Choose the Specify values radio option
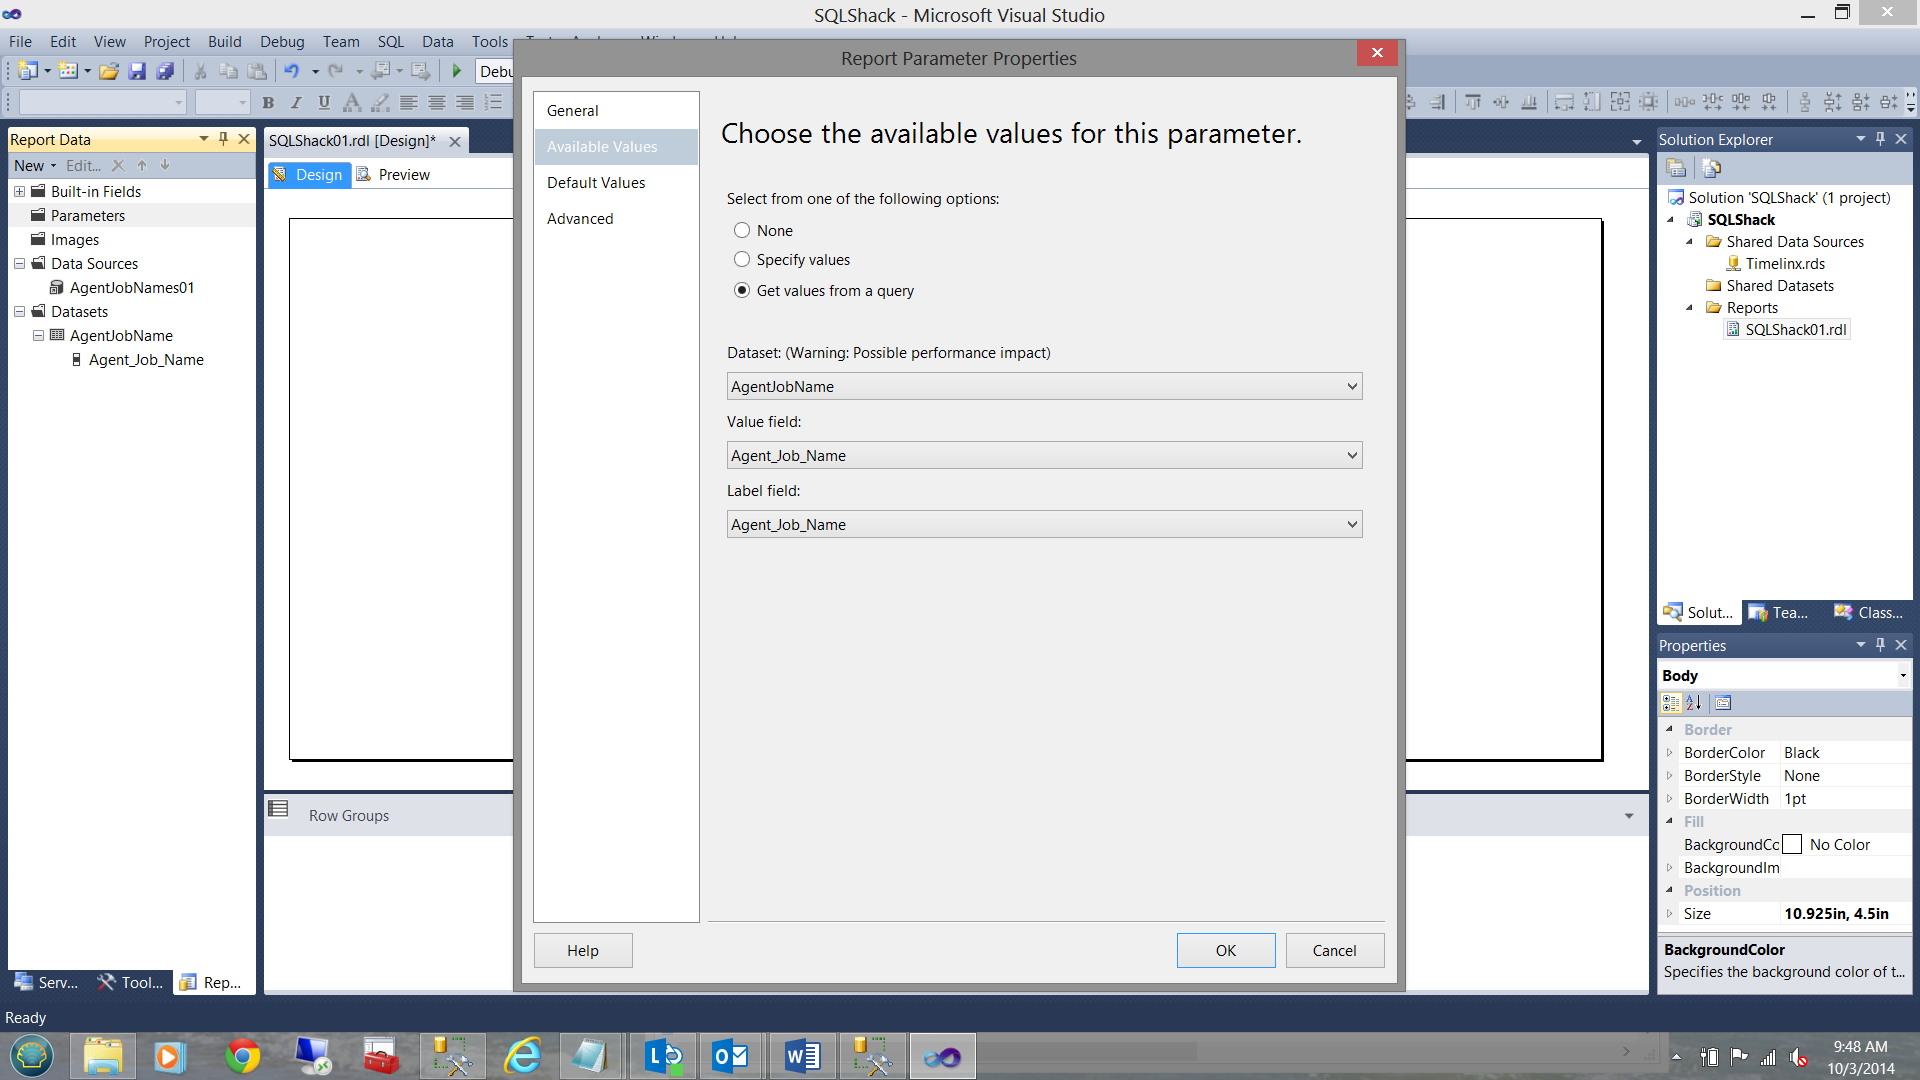1920x1080 pixels. click(742, 260)
